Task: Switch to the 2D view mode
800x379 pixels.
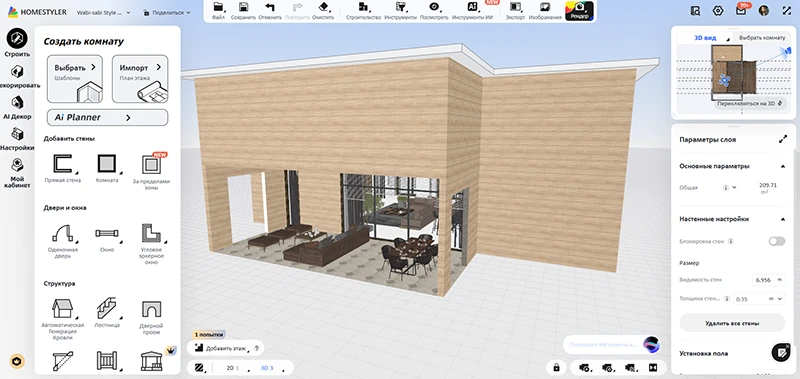Action: coord(233,367)
